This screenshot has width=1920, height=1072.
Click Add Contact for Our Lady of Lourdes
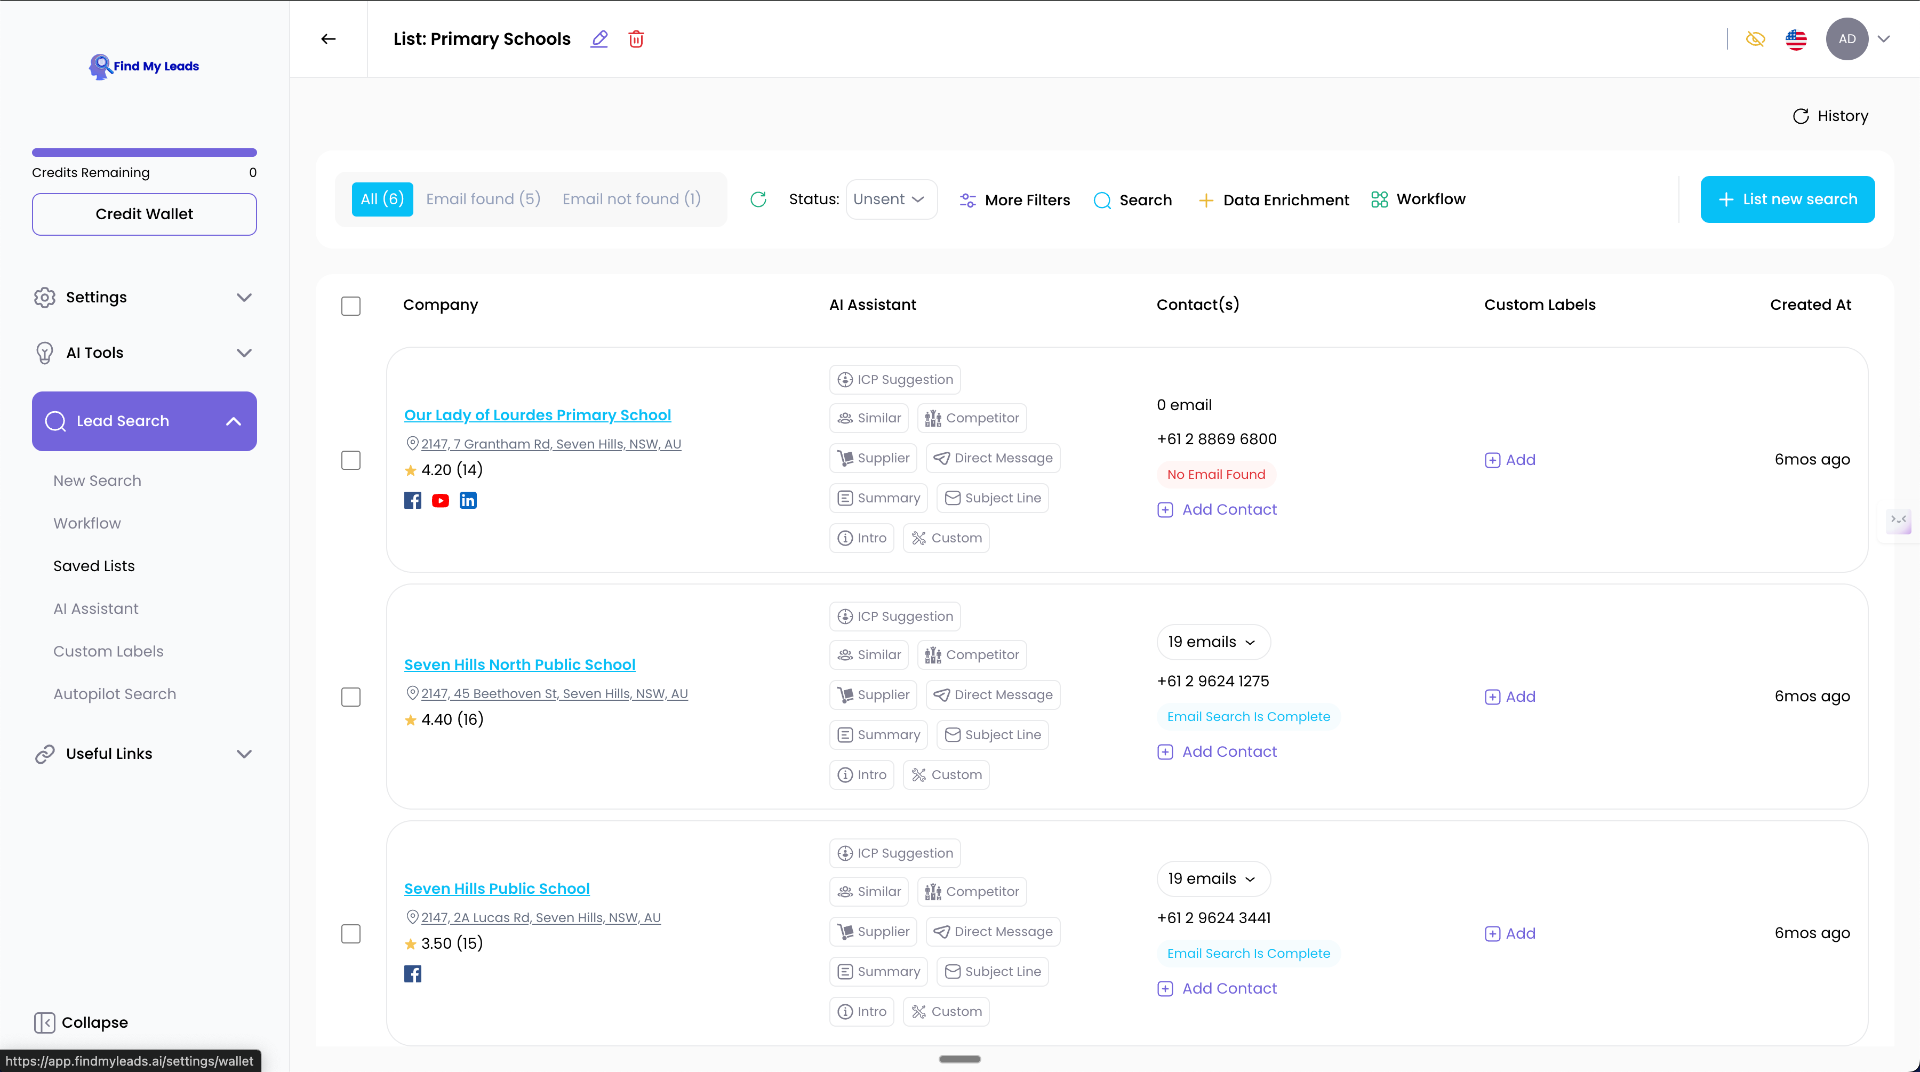coord(1217,510)
